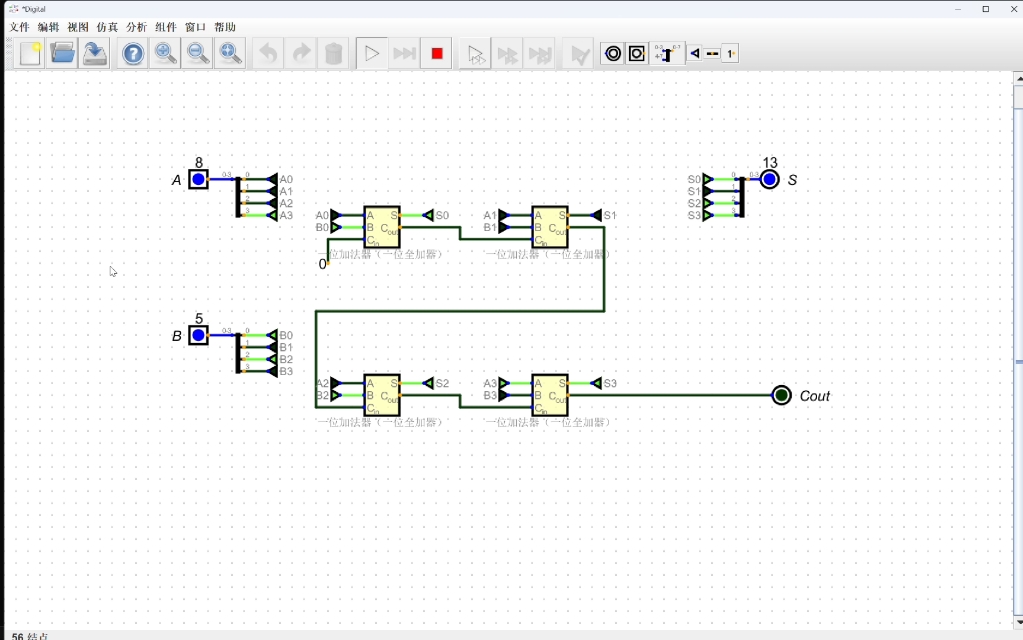Undo the last edit

coord(268,53)
